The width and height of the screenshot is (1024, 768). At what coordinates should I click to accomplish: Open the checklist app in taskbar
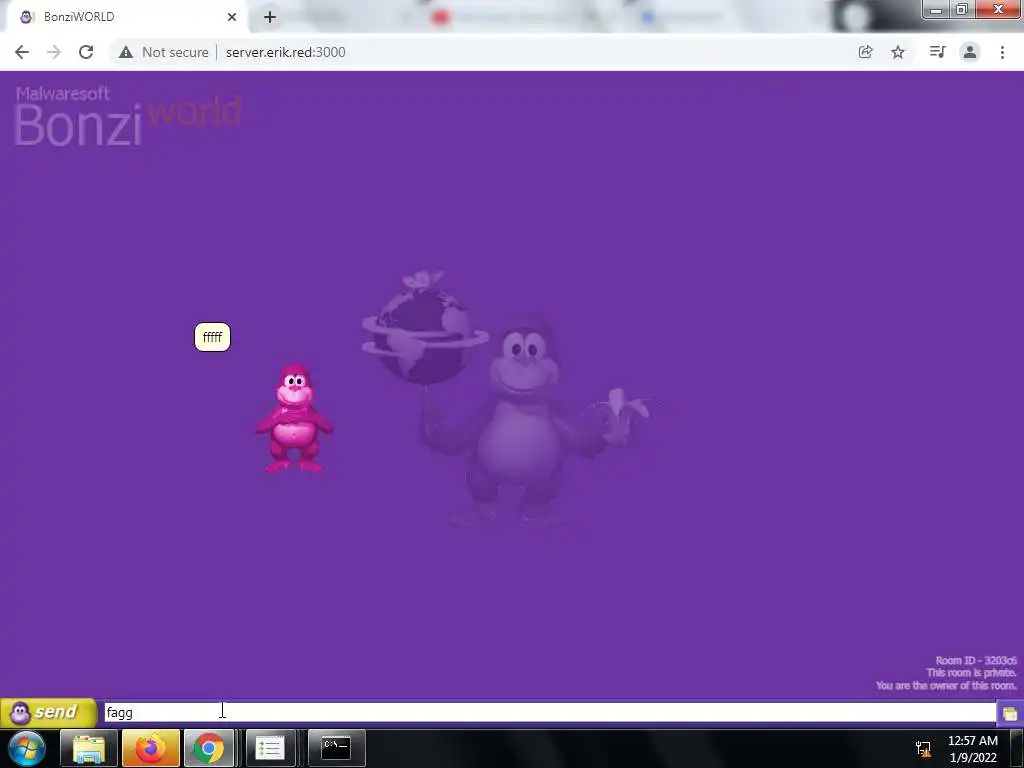pos(270,748)
